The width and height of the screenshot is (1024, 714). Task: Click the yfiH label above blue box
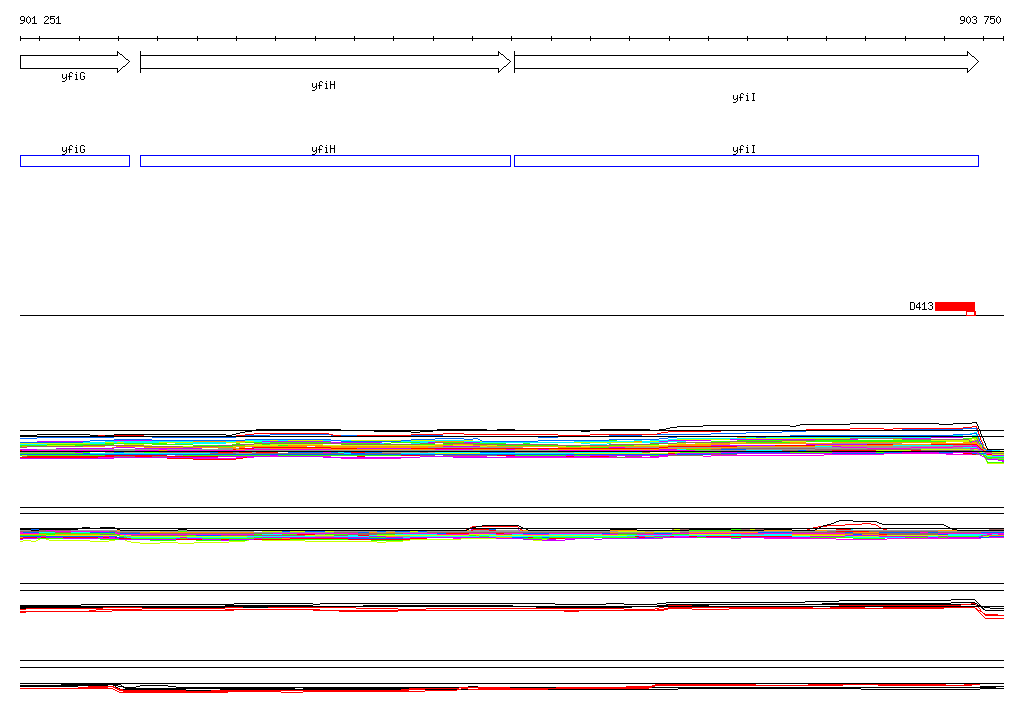[x=323, y=149]
